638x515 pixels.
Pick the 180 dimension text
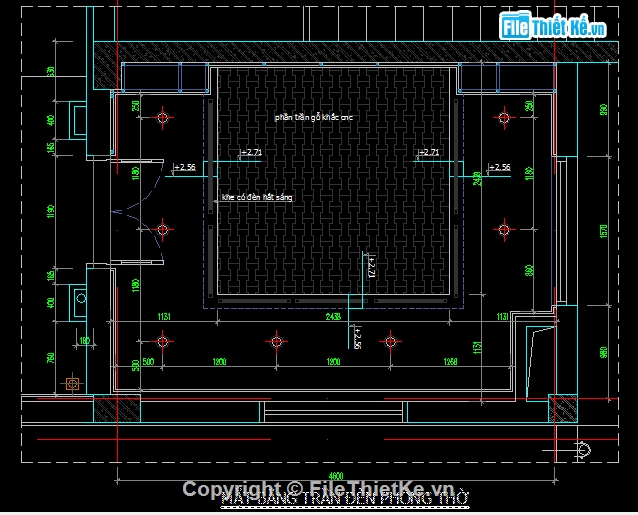pyautogui.click(x=85, y=340)
